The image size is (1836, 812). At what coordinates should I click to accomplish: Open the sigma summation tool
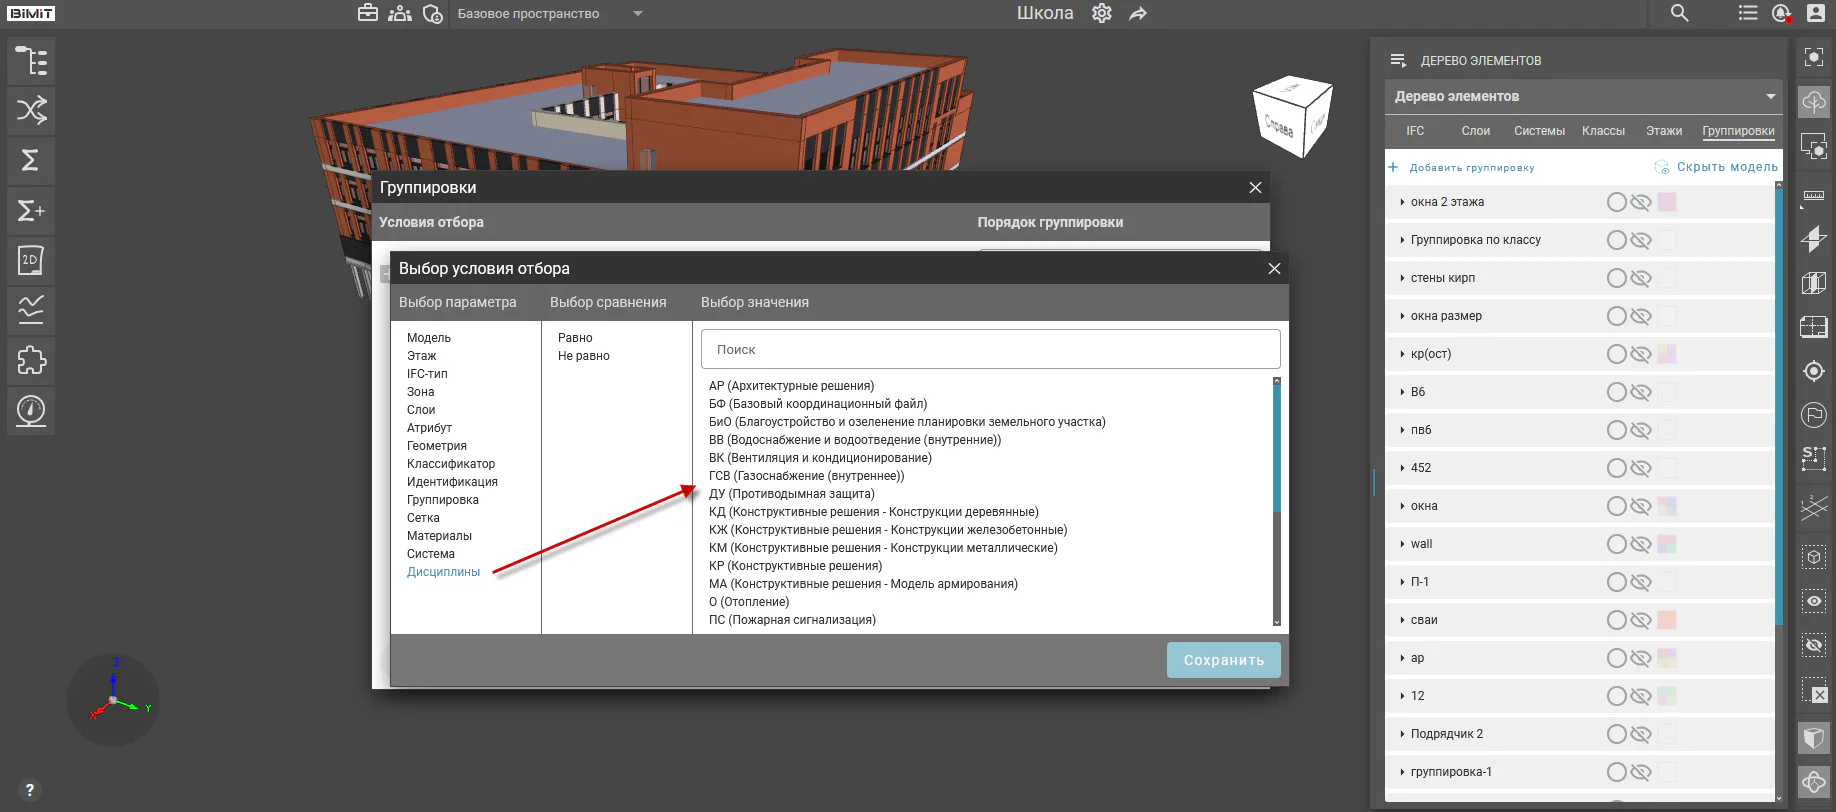[x=31, y=160]
